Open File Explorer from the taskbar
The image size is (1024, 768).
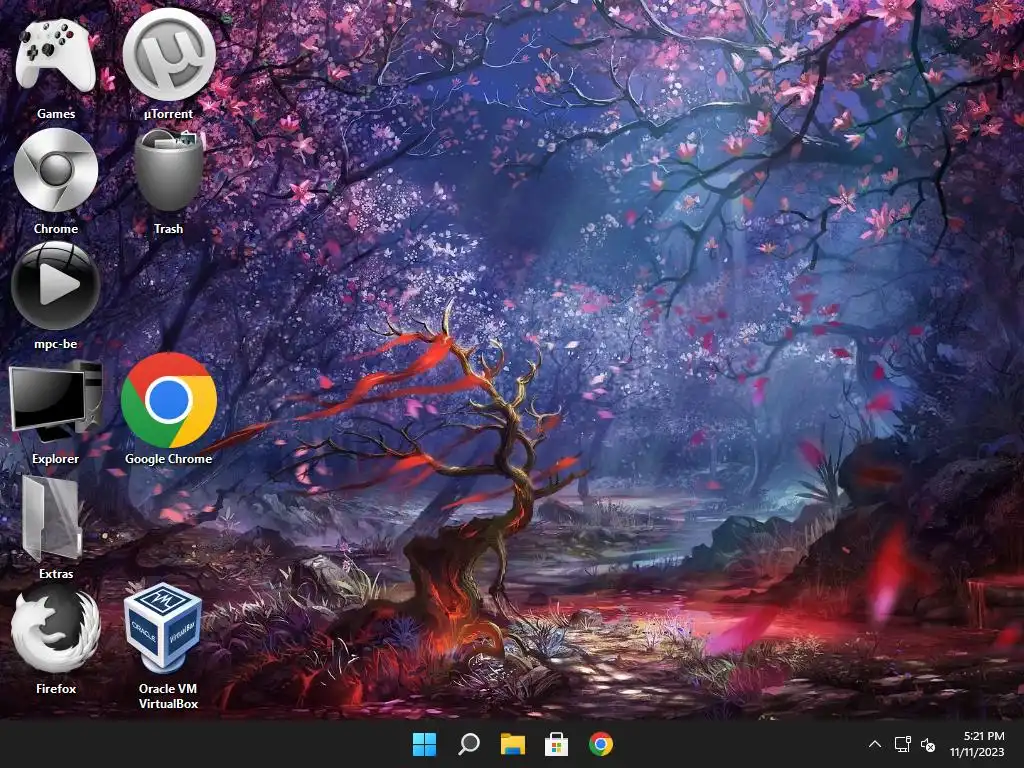[513, 744]
